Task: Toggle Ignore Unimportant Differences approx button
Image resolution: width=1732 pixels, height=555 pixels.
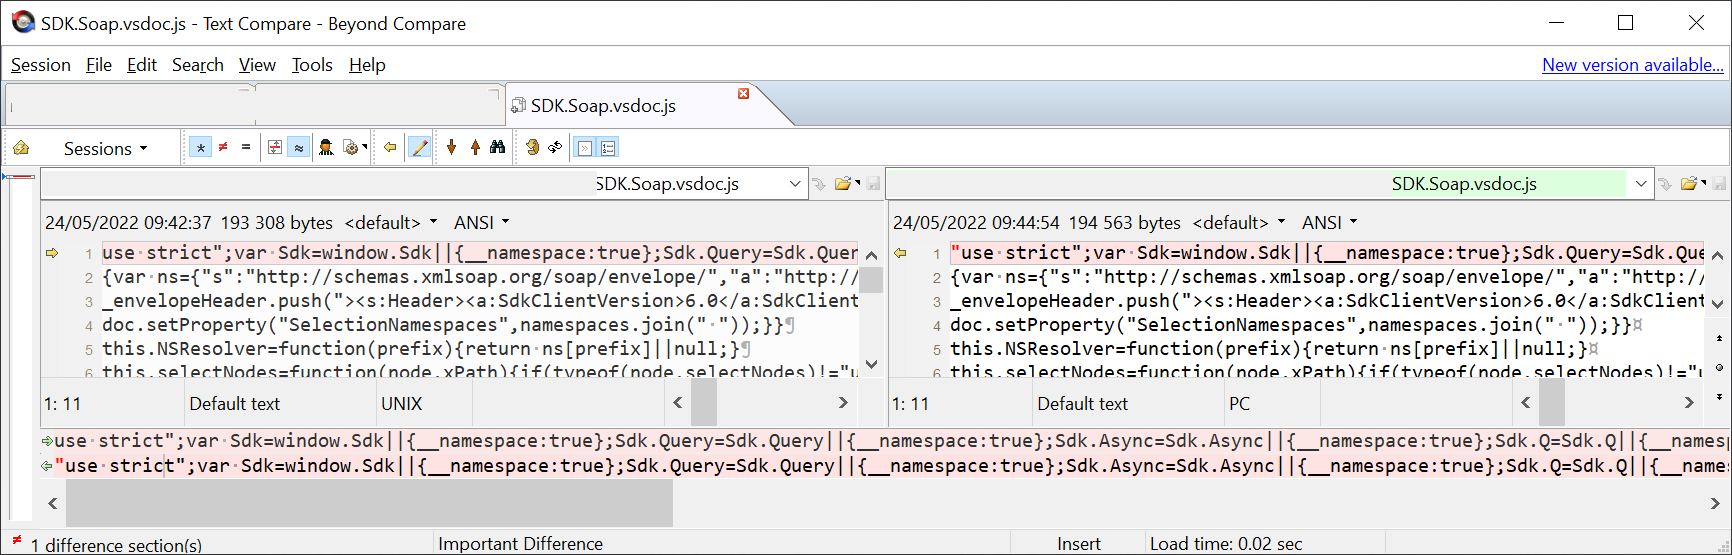Action: pos(298,148)
